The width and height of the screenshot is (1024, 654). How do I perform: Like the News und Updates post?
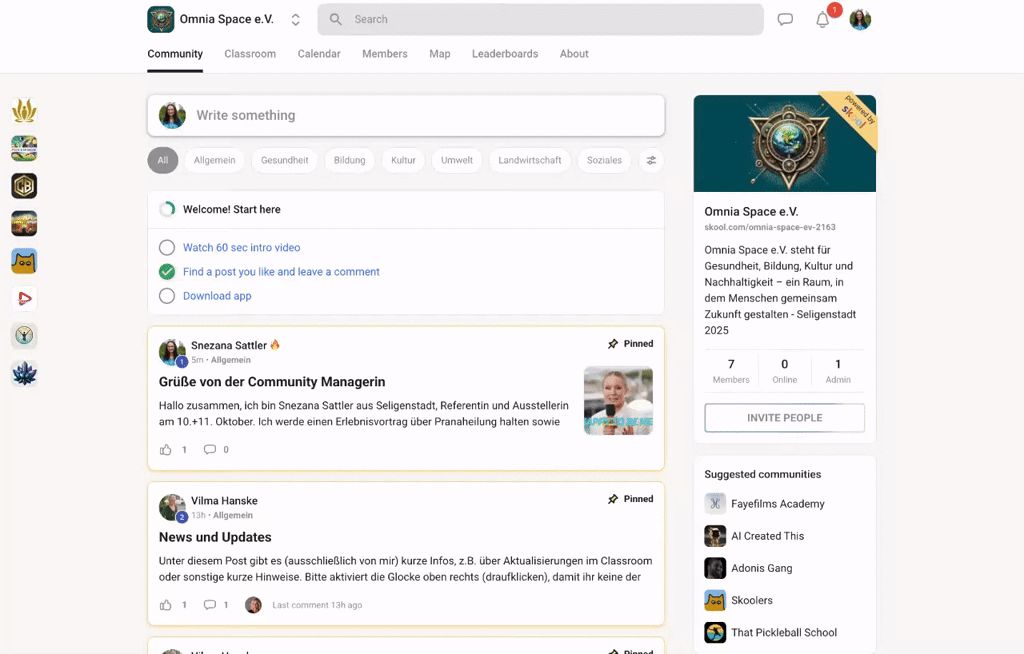pyautogui.click(x=166, y=605)
